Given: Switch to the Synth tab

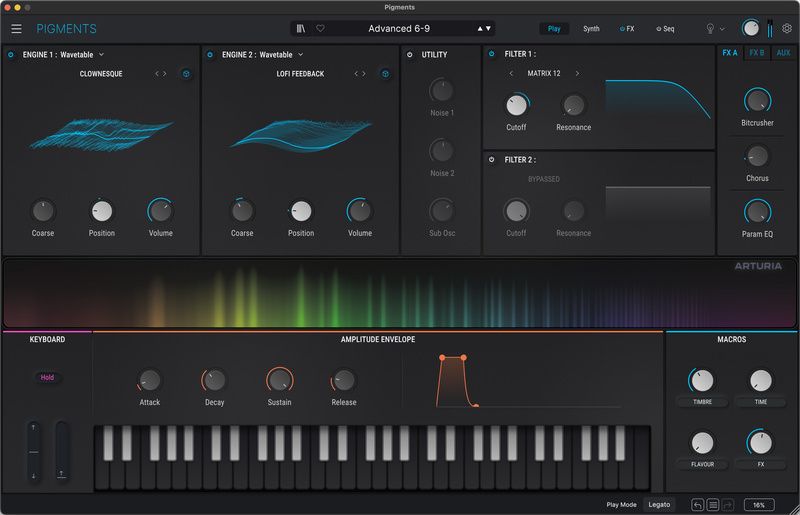Looking at the screenshot, I should (591, 29).
